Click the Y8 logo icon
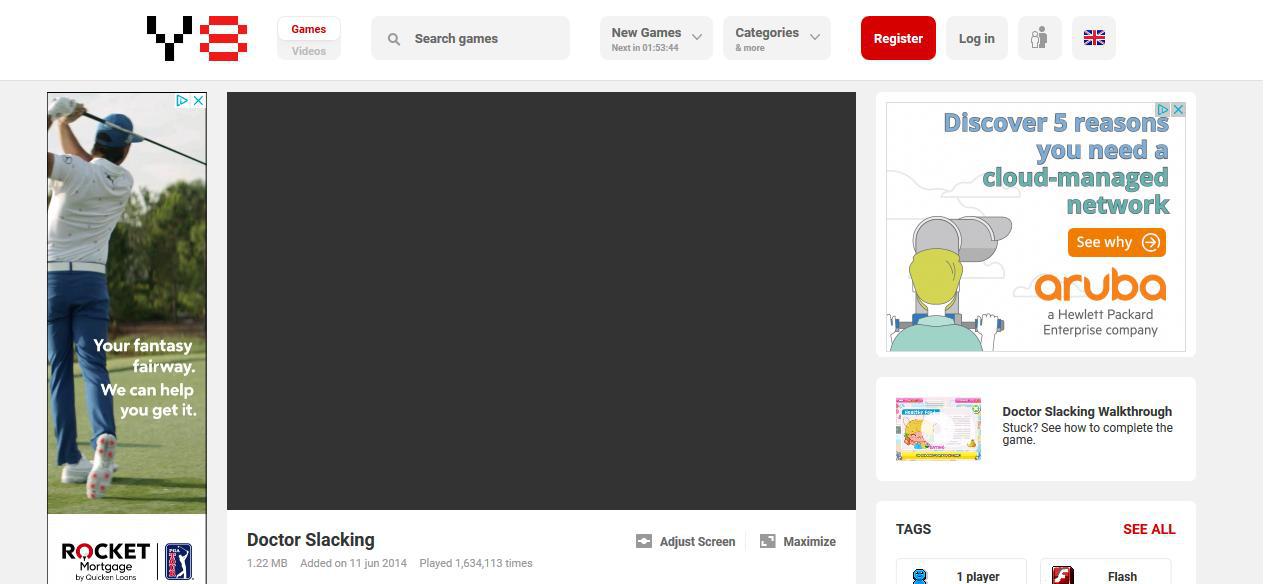The image size is (1280, 584). [197, 38]
